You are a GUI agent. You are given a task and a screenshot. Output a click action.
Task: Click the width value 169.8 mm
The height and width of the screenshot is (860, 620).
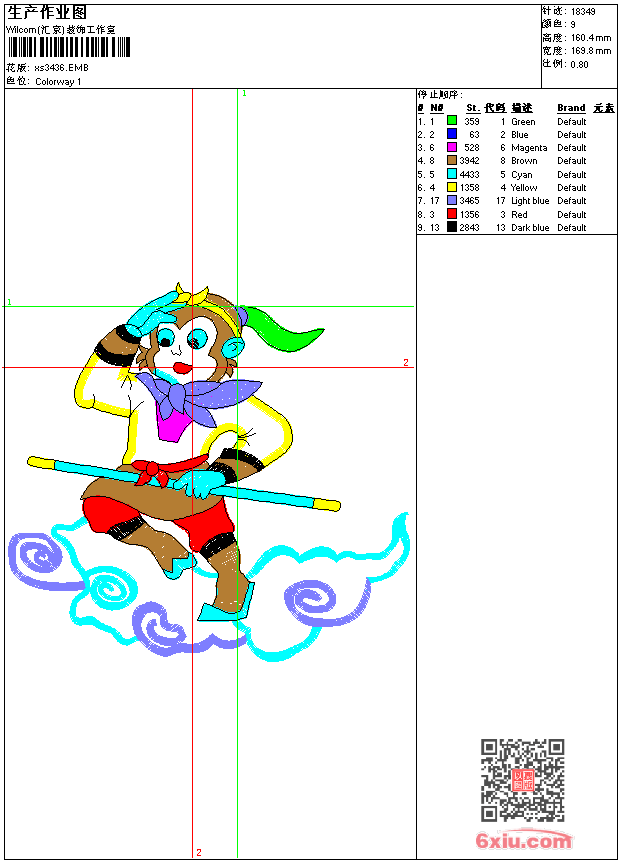click(591, 51)
